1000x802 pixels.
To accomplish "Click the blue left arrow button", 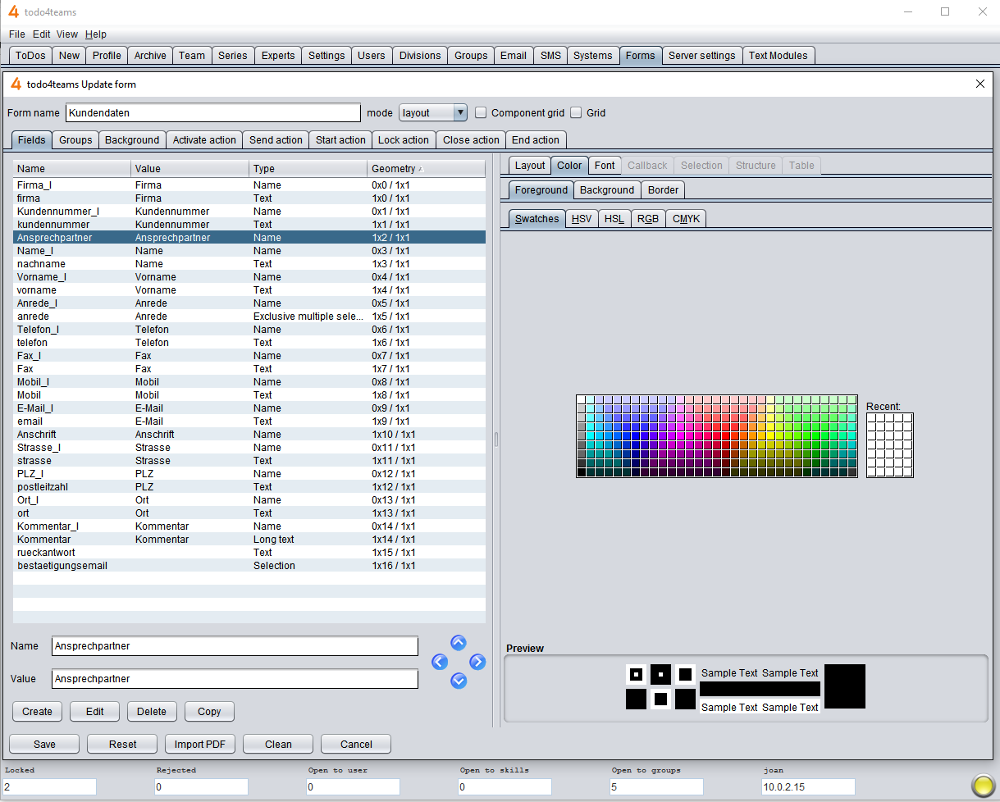I will (x=439, y=662).
